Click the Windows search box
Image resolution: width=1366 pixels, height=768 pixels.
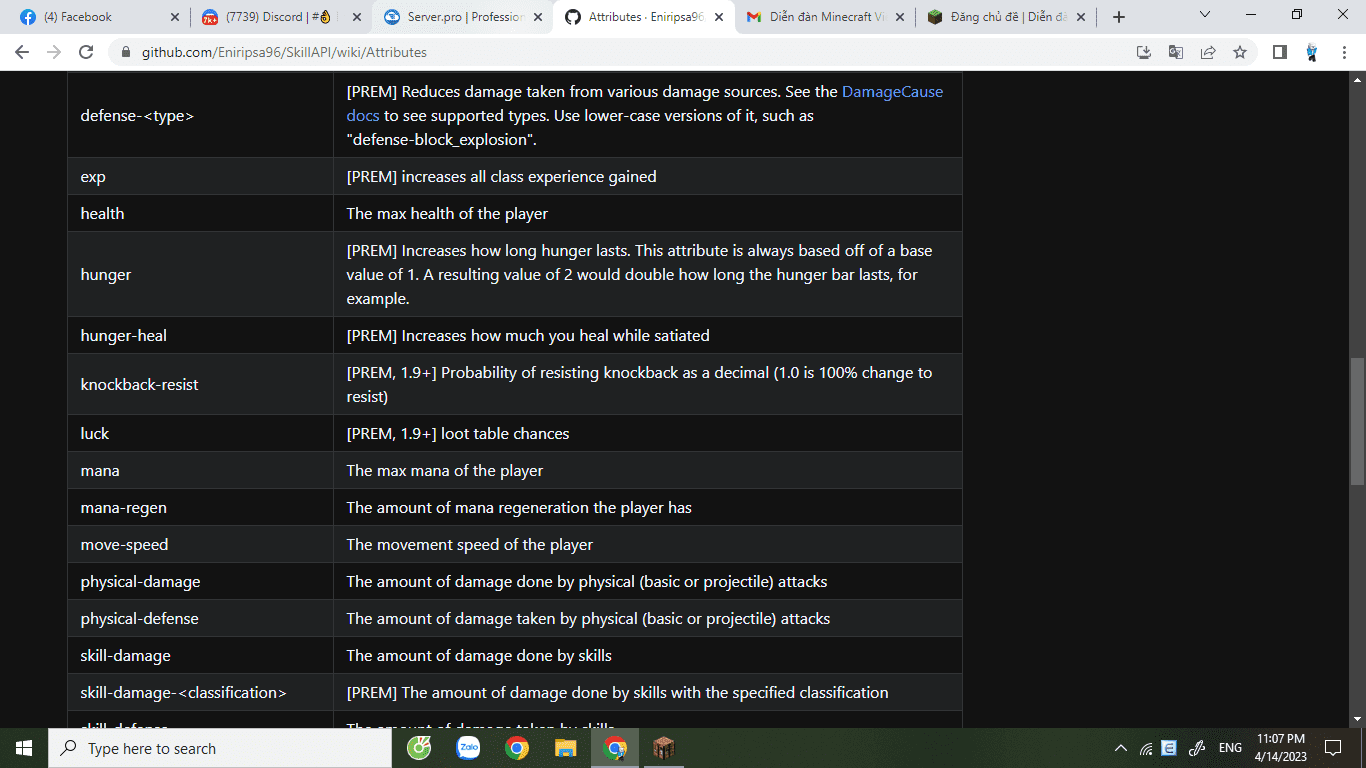click(220, 748)
